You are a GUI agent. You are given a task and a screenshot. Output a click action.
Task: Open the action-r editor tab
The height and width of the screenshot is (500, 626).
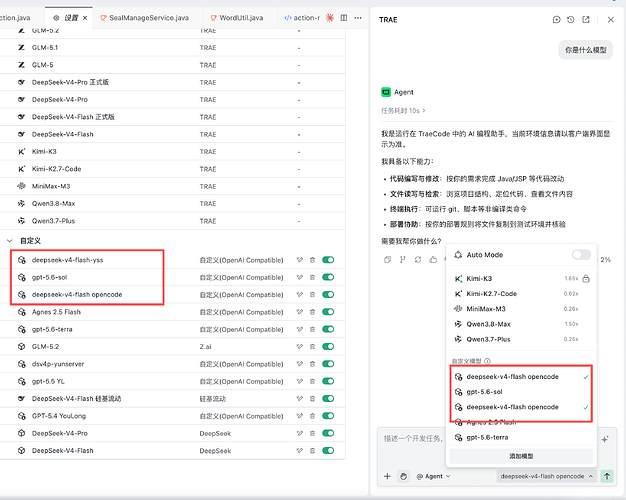pos(302,18)
